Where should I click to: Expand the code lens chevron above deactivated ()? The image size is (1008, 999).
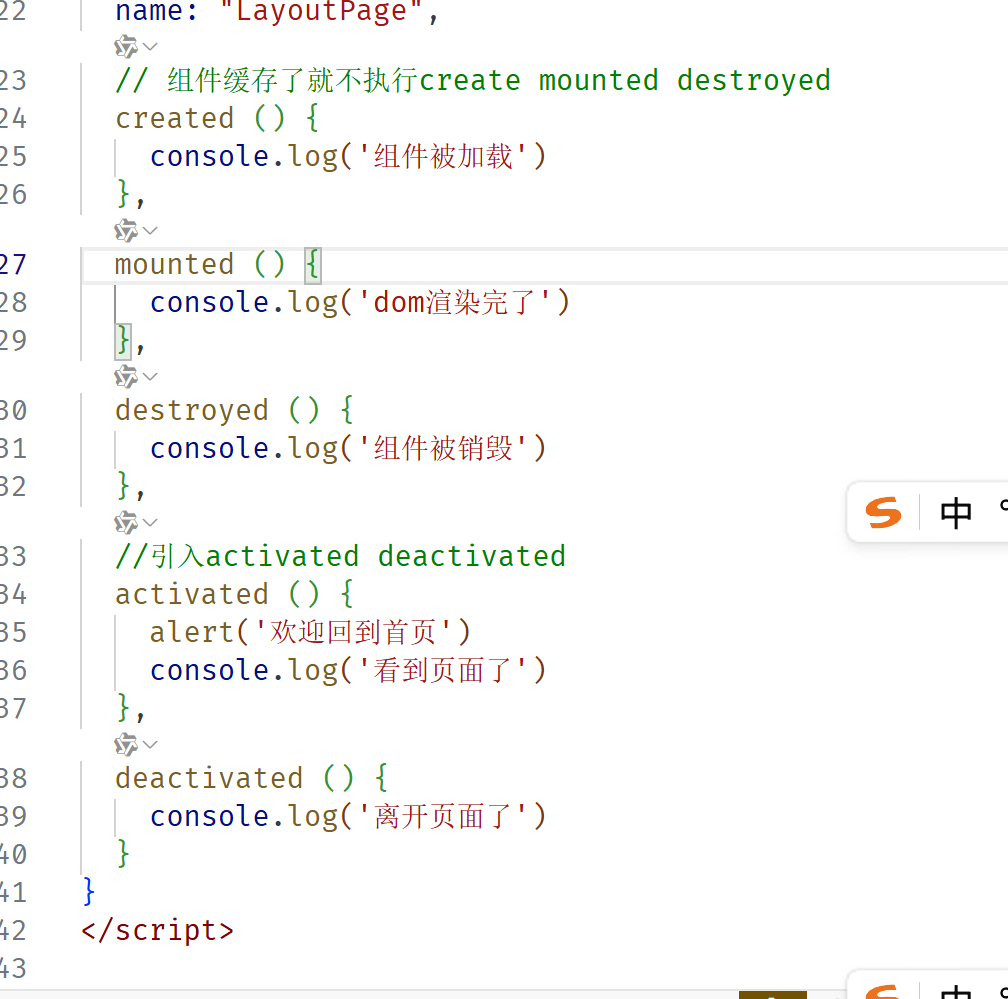coord(150,744)
